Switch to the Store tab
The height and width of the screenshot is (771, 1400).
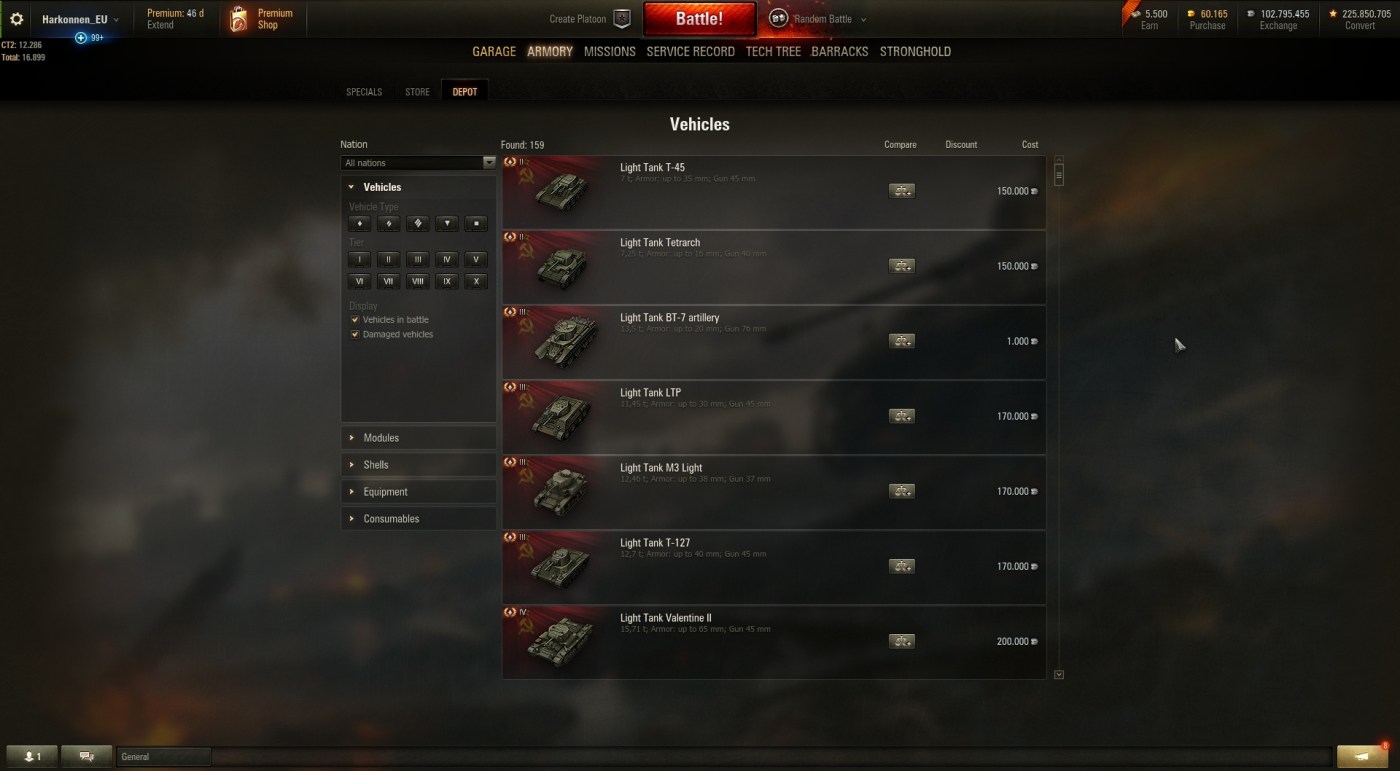(417, 92)
